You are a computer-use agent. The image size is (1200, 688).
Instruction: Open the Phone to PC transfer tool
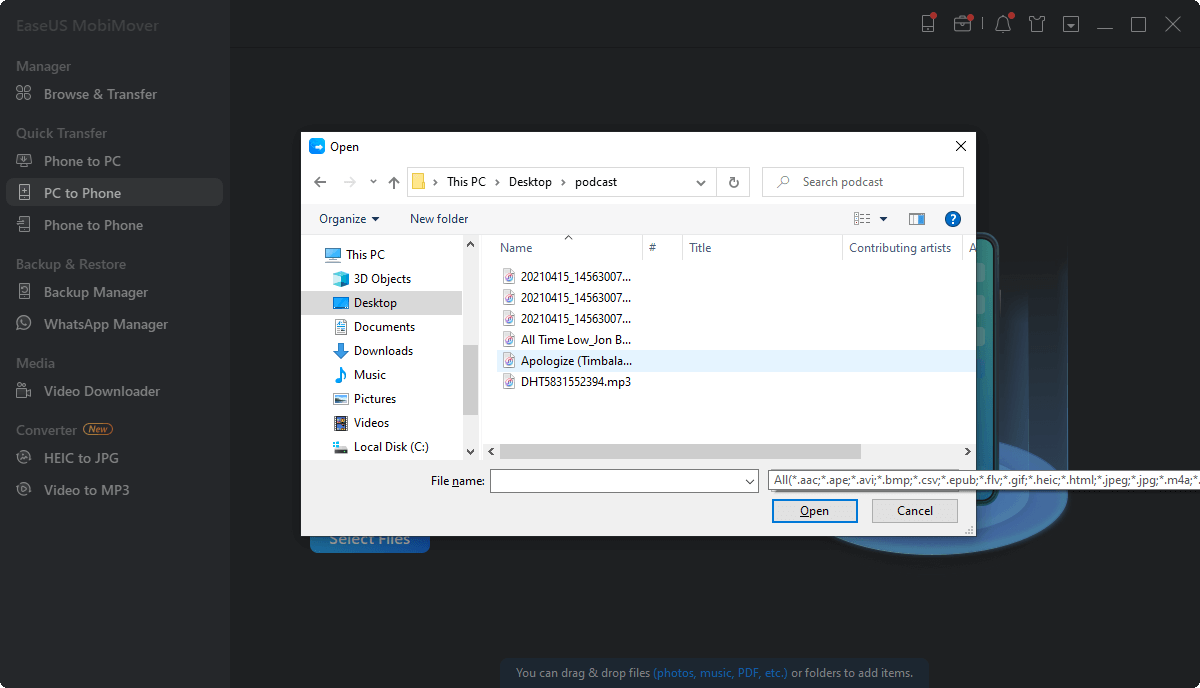(x=82, y=160)
